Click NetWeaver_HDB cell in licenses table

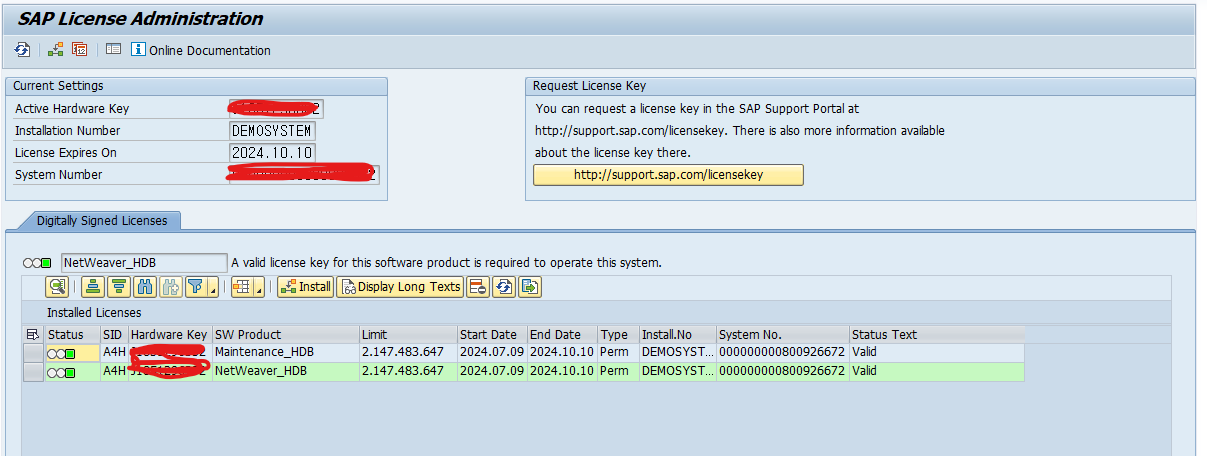[x=285, y=371]
